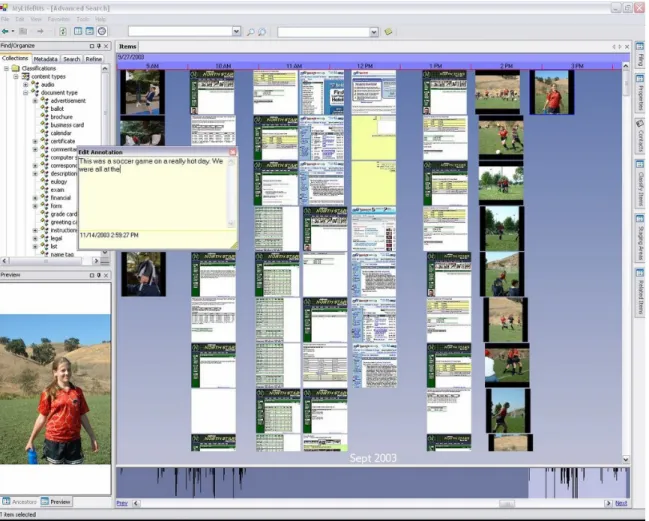This screenshot has height=521, width=649.
Task: Select the calendar tree item
Action: pyautogui.click(x=61, y=133)
